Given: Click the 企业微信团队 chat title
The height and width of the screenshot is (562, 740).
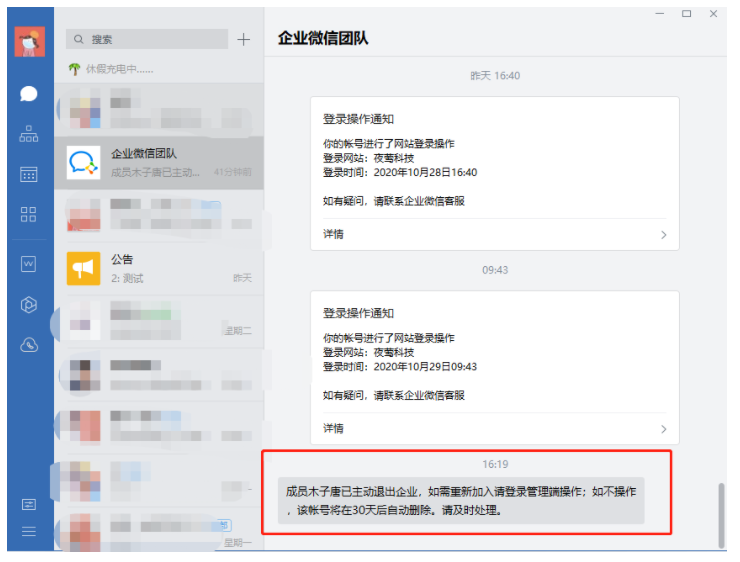Looking at the screenshot, I should [x=323, y=38].
